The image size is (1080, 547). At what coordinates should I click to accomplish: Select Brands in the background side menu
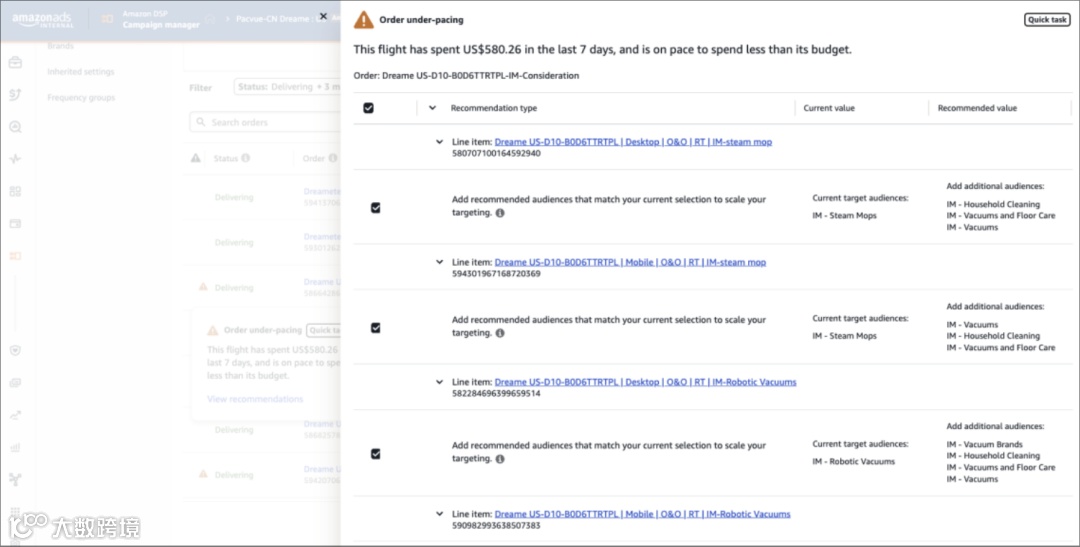click(61, 45)
